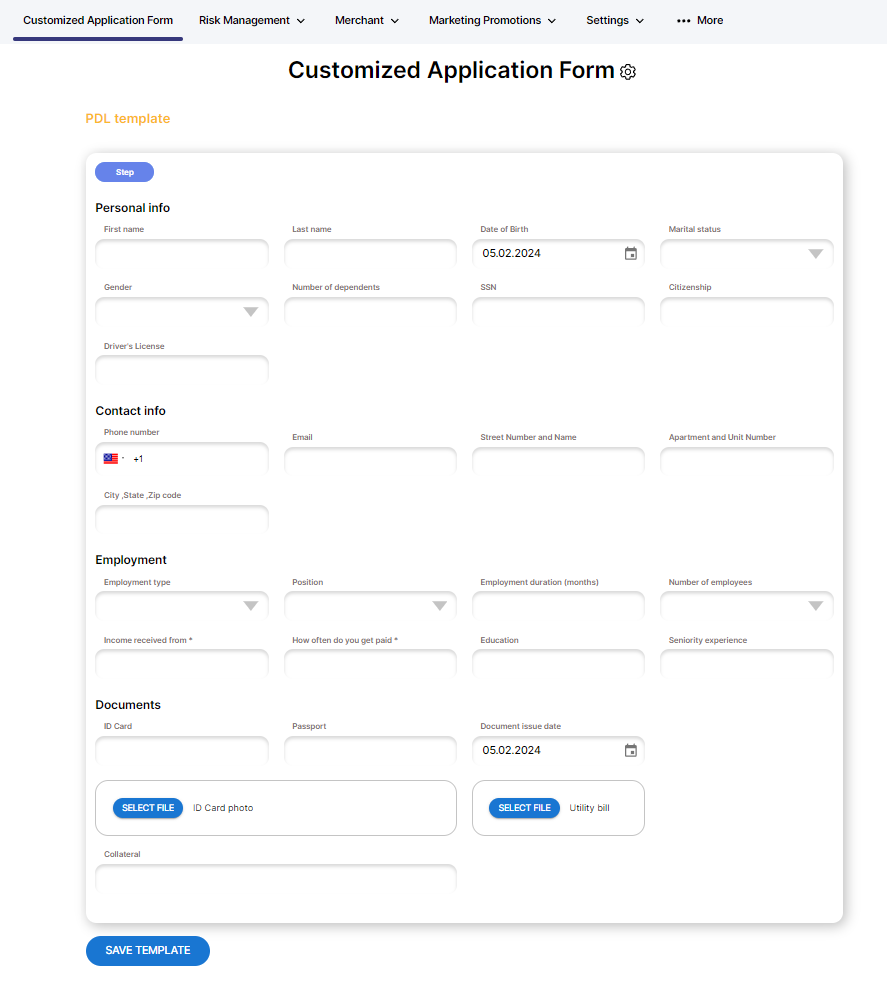
Task: Click the three-dots More menu
Action: tap(699, 20)
